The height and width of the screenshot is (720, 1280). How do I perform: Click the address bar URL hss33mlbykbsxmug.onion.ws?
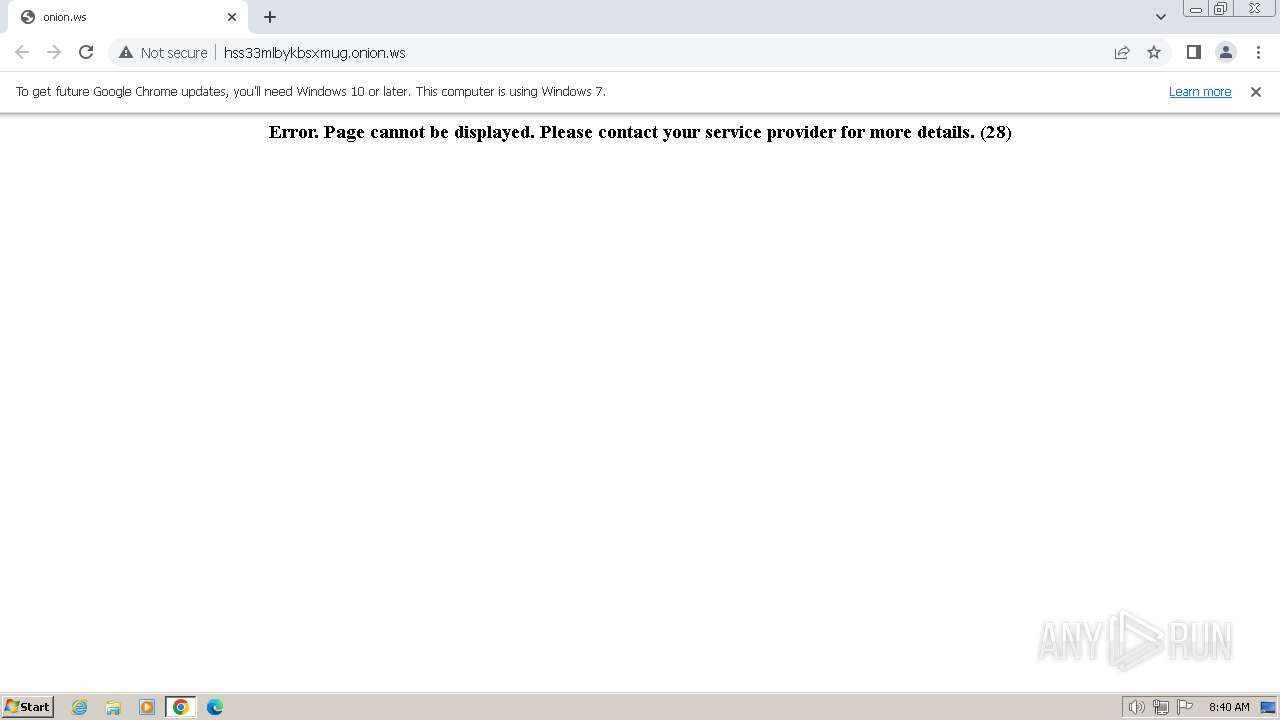(314, 52)
